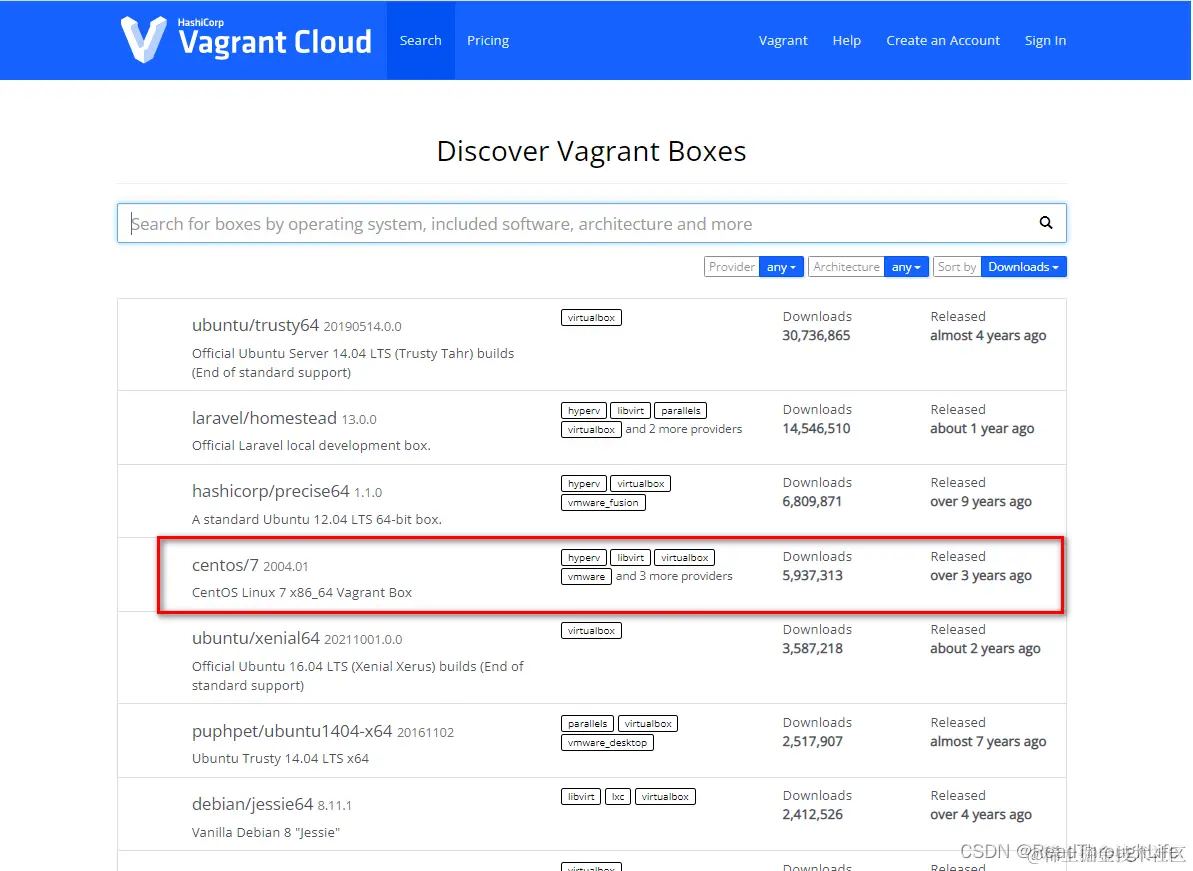1193x871 pixels.
Task: Click 'CentOS Linux 7 x86_64 Vagrant Box' description
Action: click(x=301, y=592)
